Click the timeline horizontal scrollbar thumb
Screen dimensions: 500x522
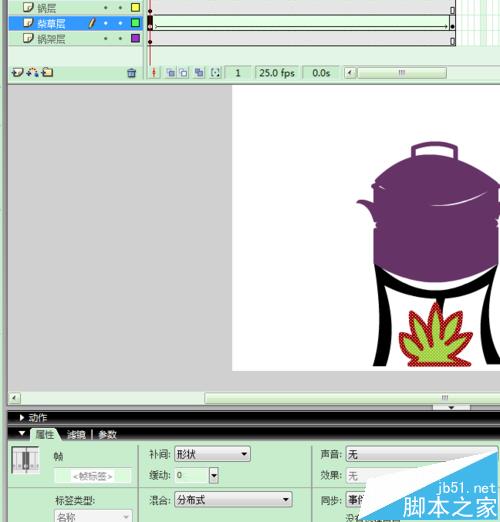tap(402, 73)
